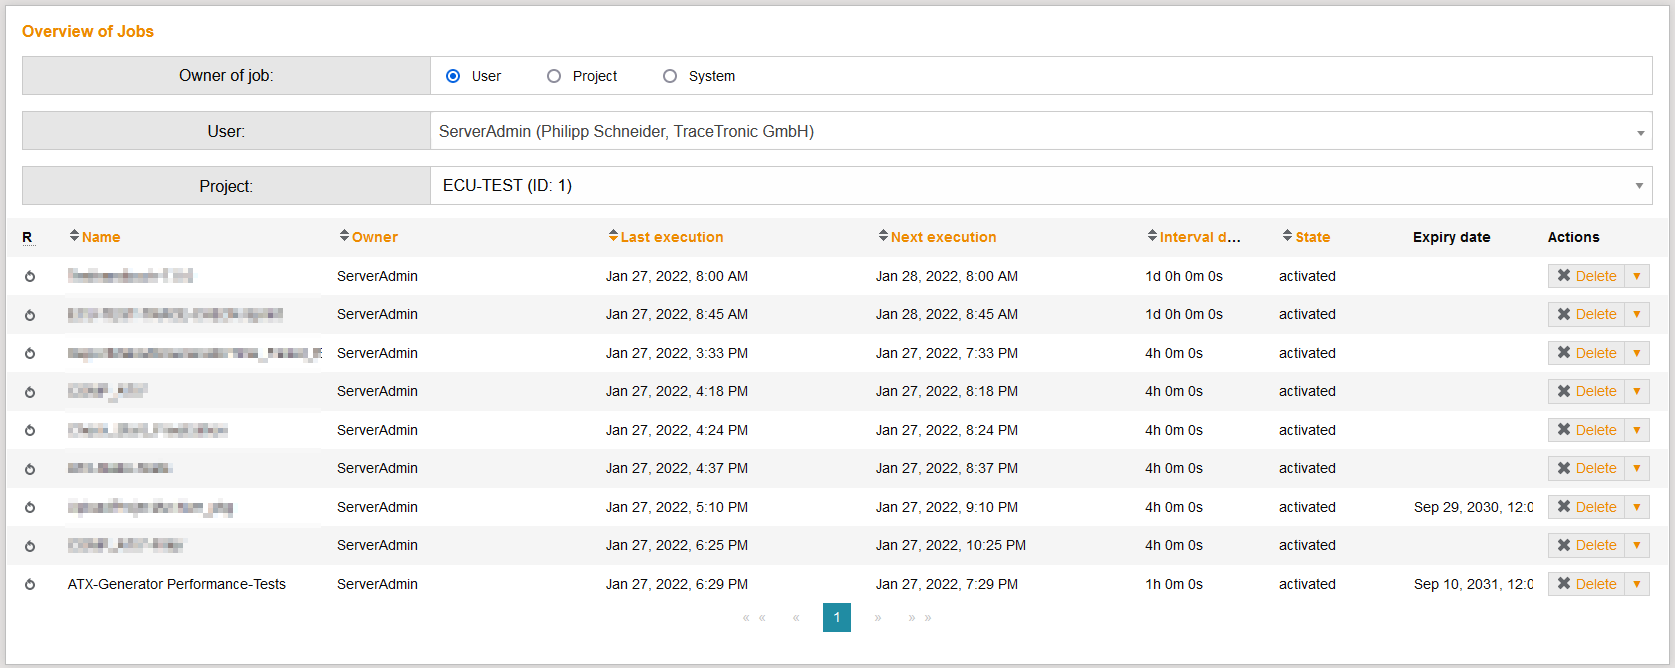Click sort icon beside Last execution header
1675x668 pixels.
point(613,236)
